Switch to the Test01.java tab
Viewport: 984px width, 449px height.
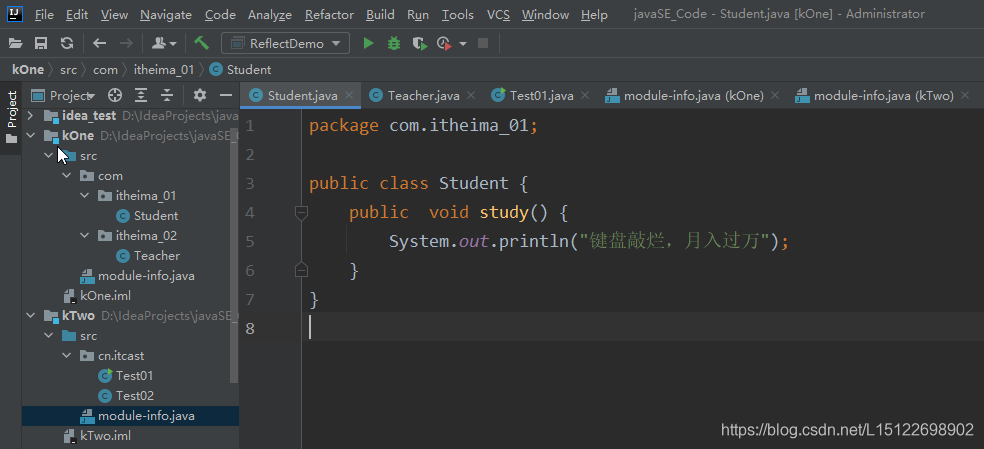click(542, 95)
